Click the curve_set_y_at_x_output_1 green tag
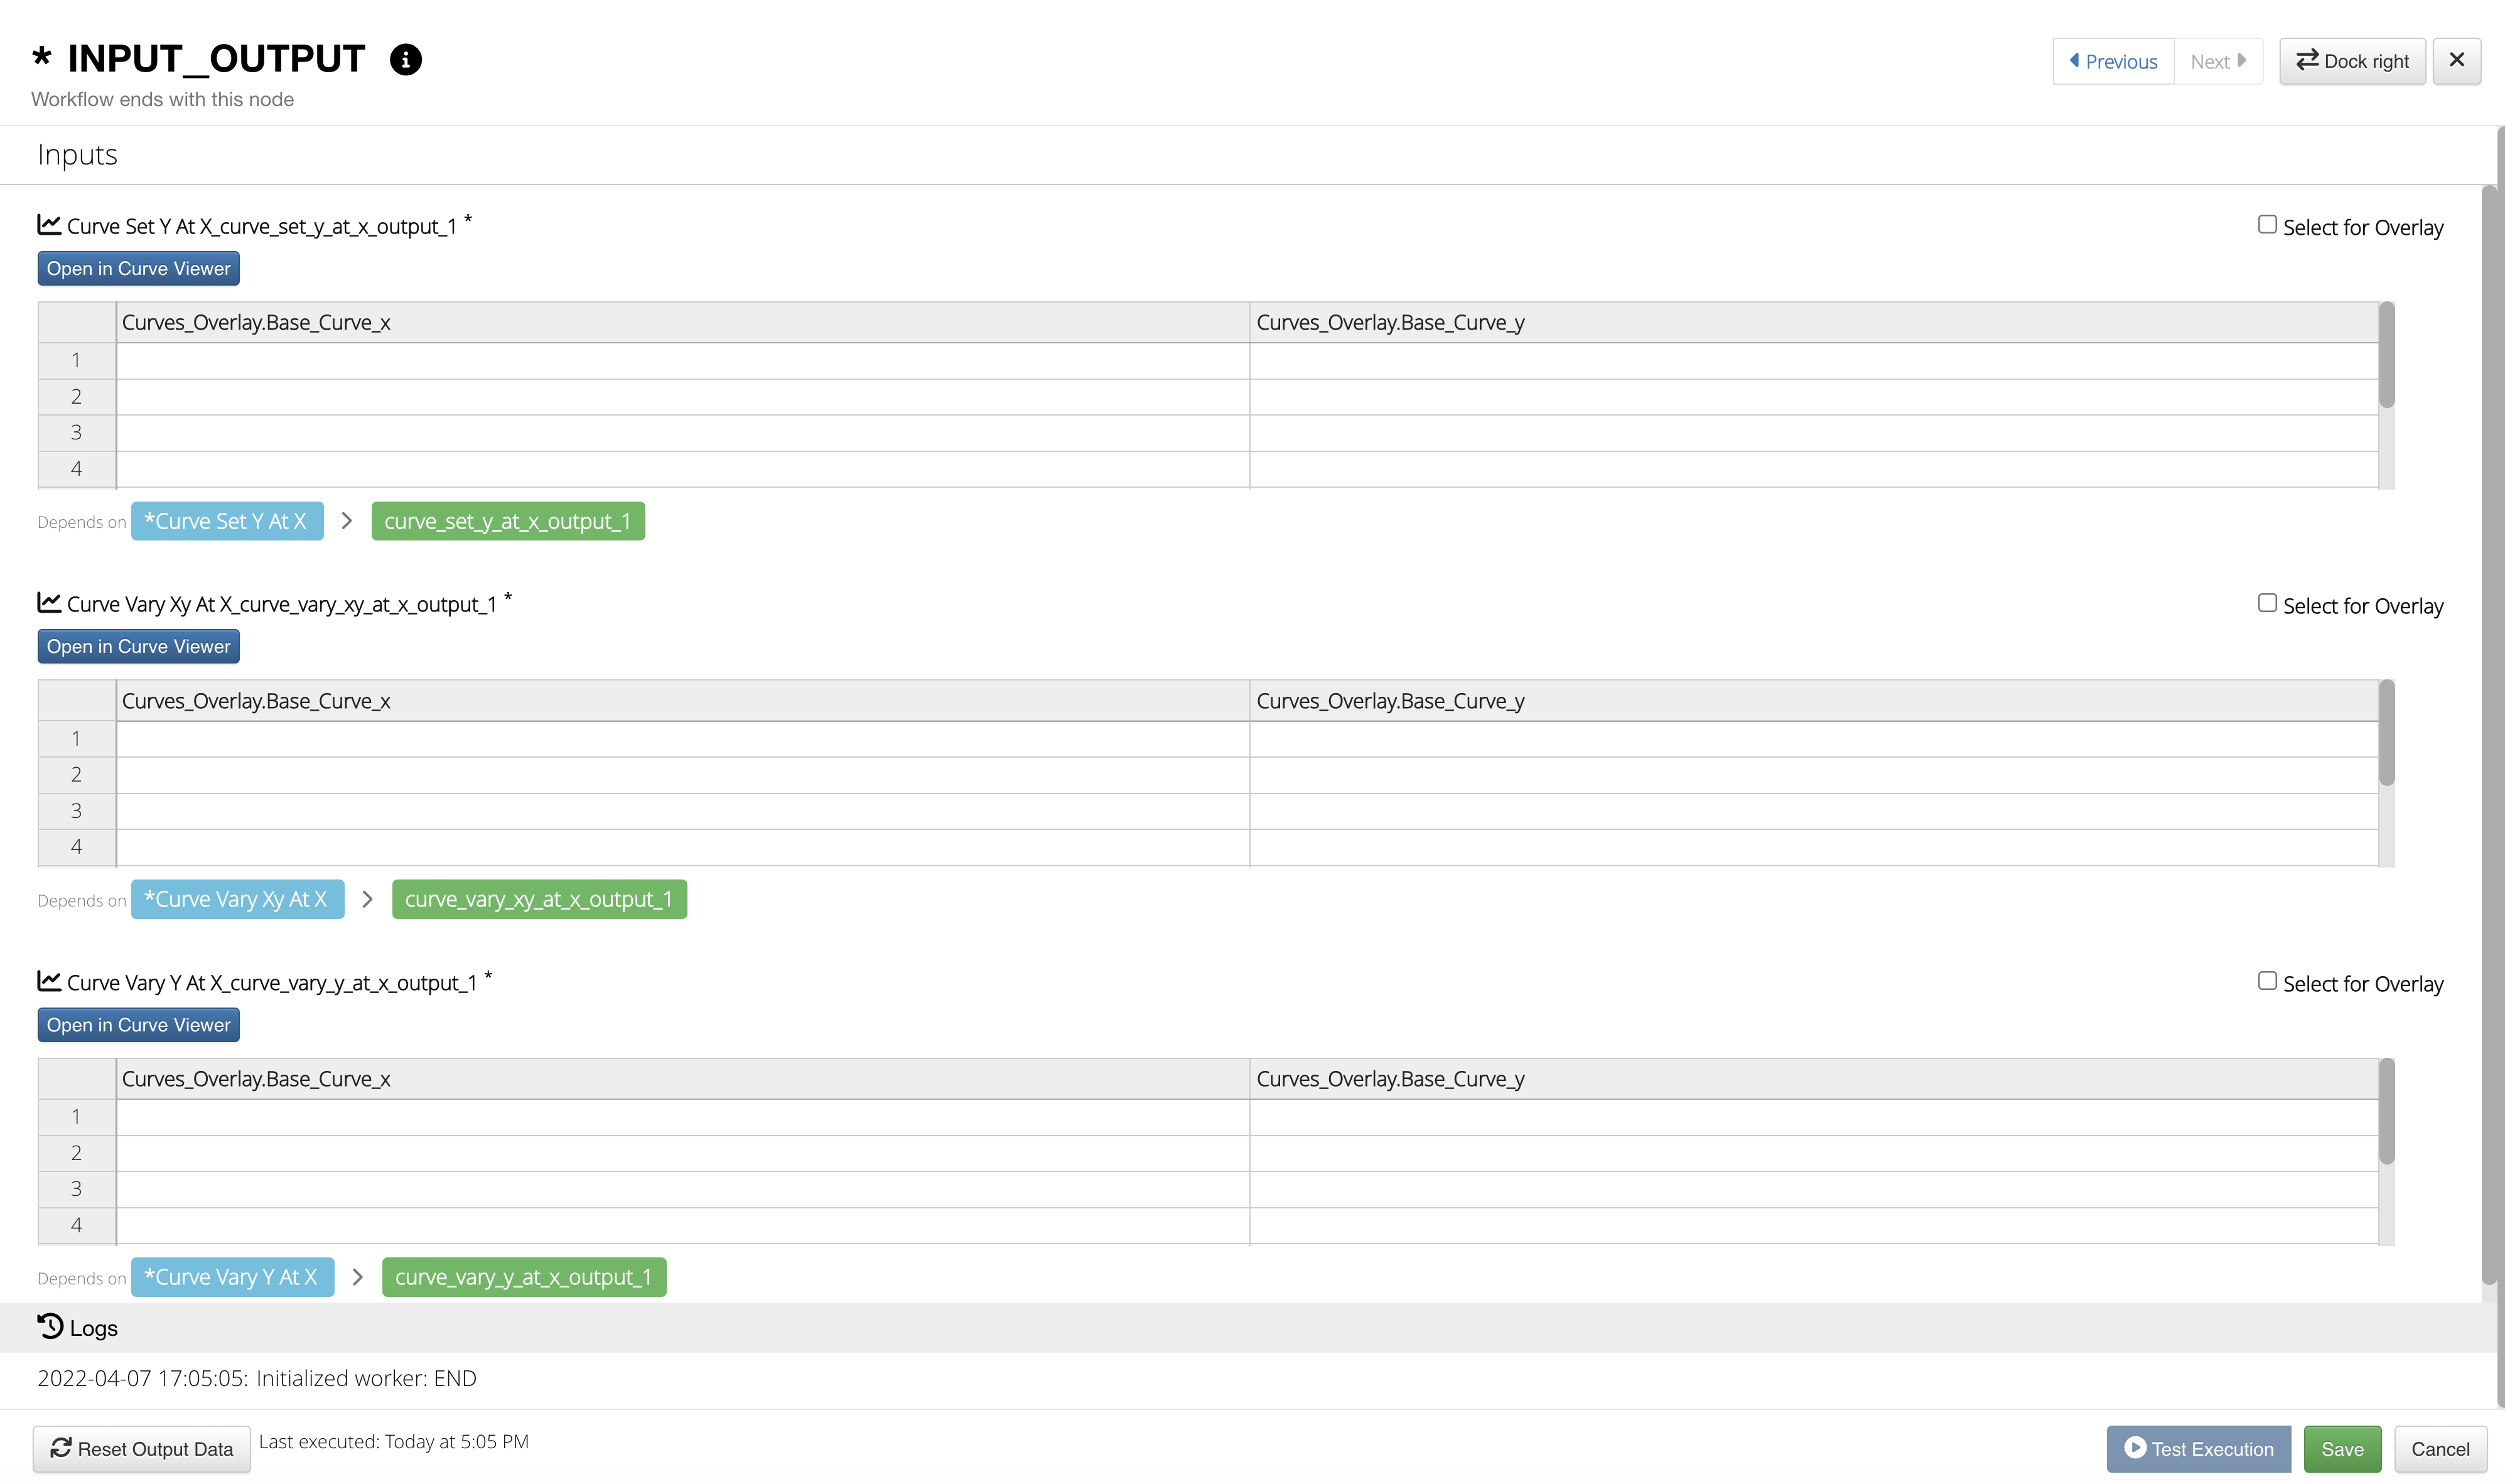 pyautogui.click(x=508, y=521)
